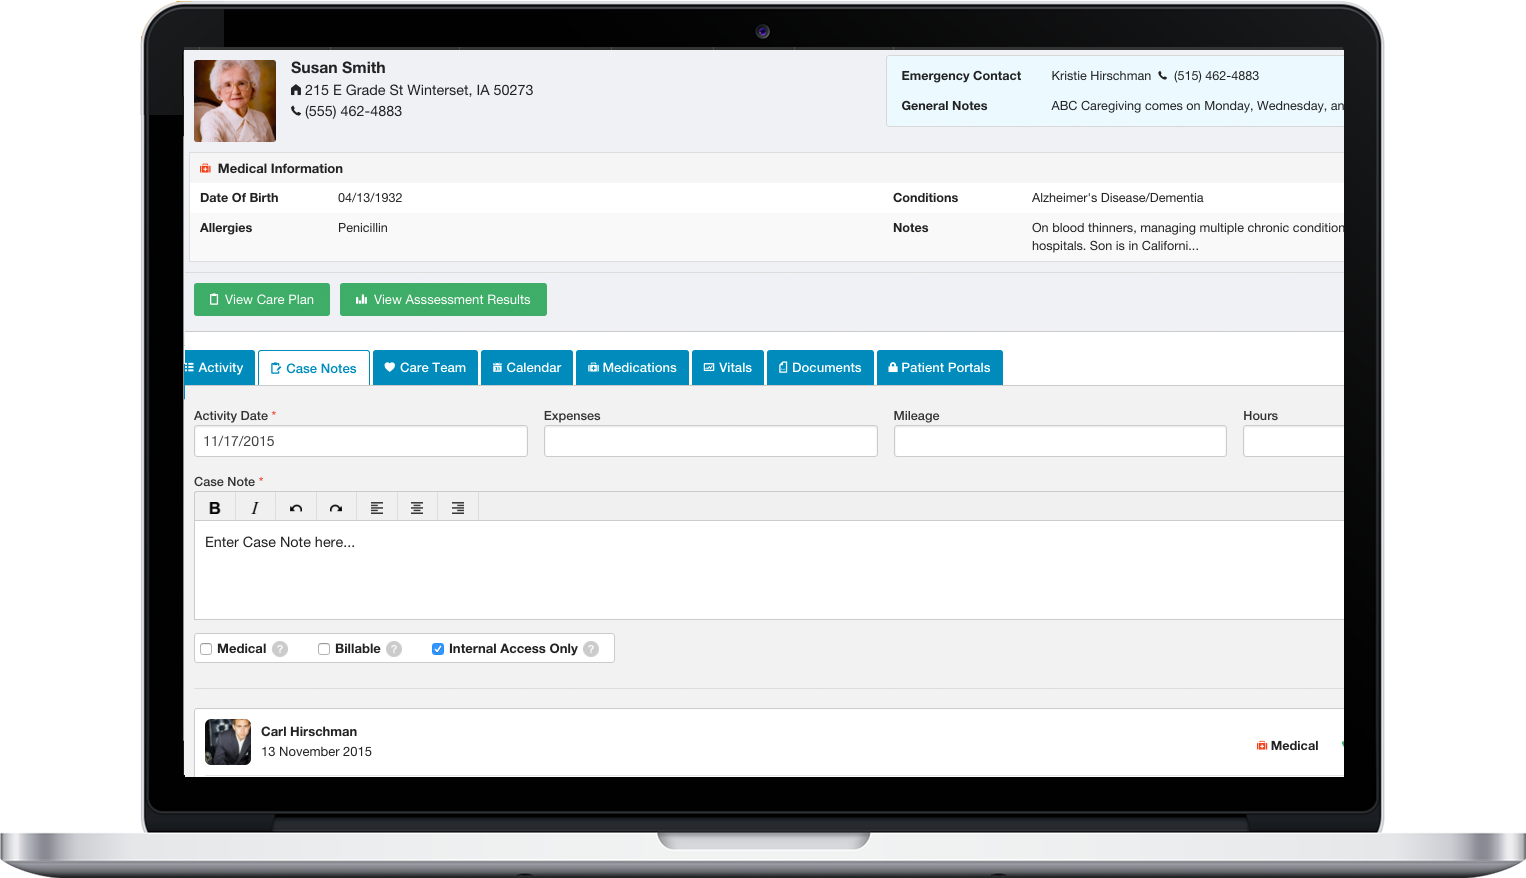Align case note text left
The width and height of the screenshot is (1526, 878).
pyautogui.click(x=377, y=508)
